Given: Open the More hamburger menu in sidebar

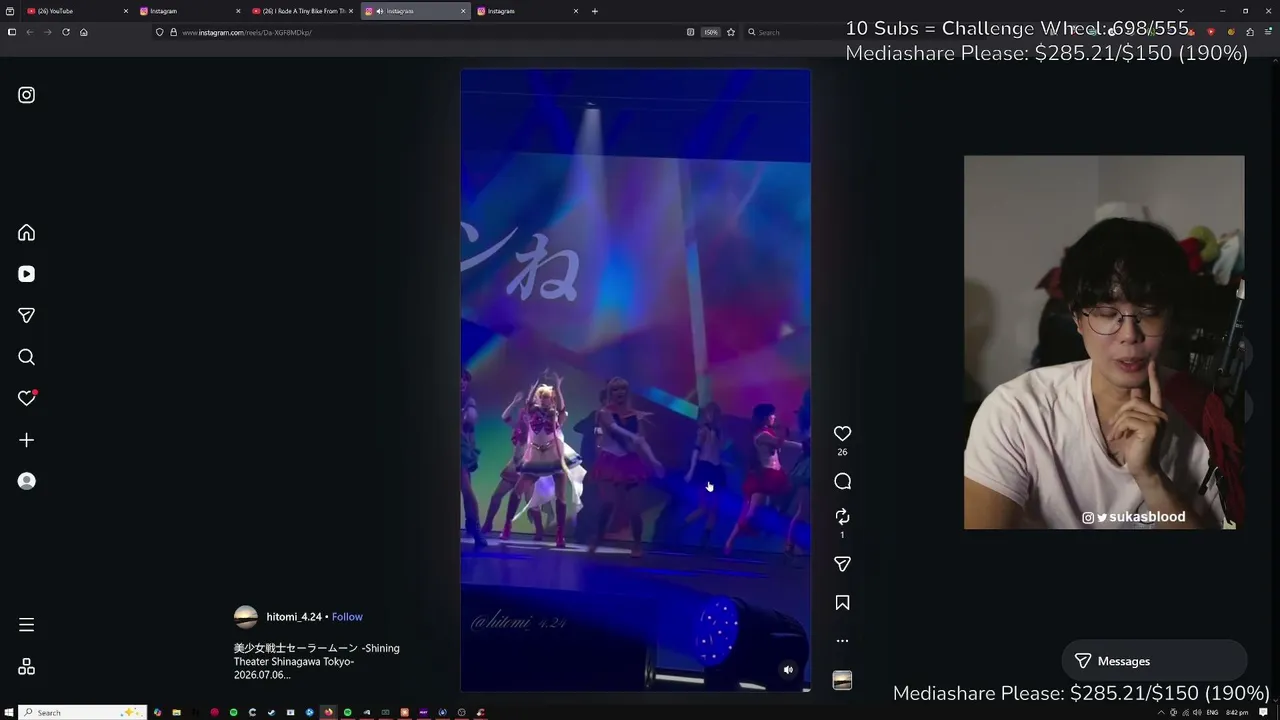Looking at the screenshot, I should (27, 625).
